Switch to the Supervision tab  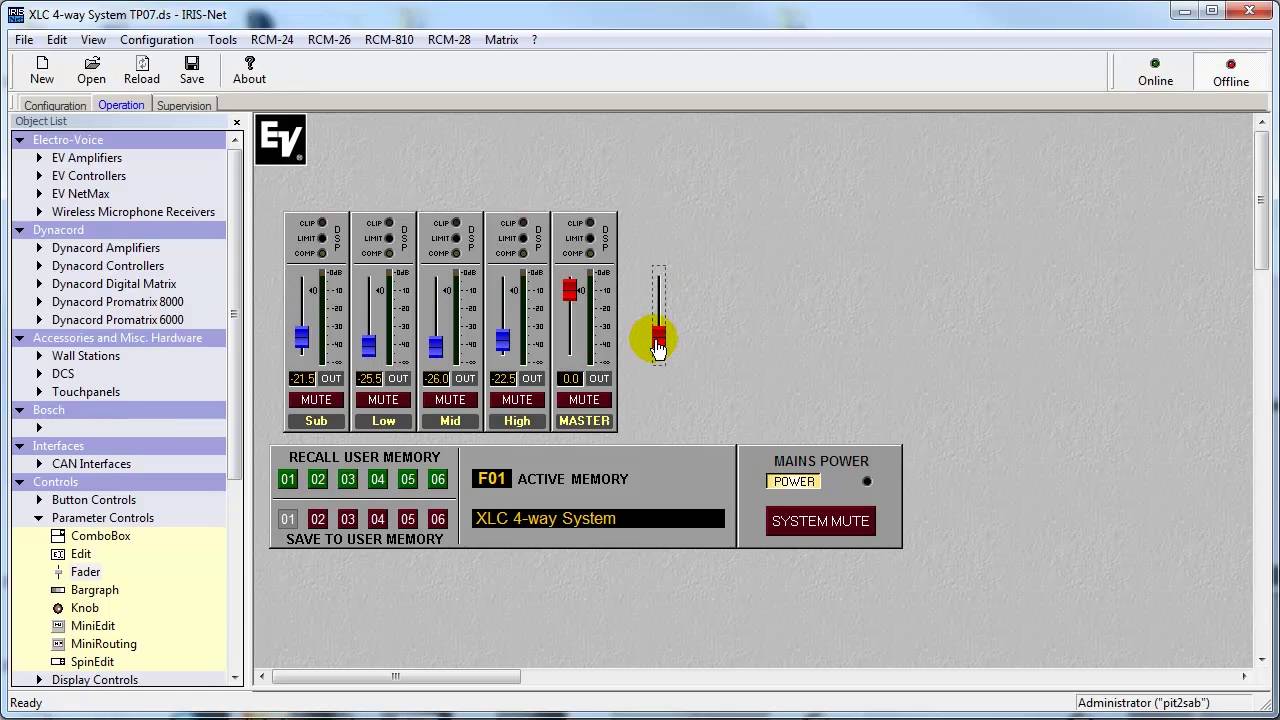click(184, 106)
